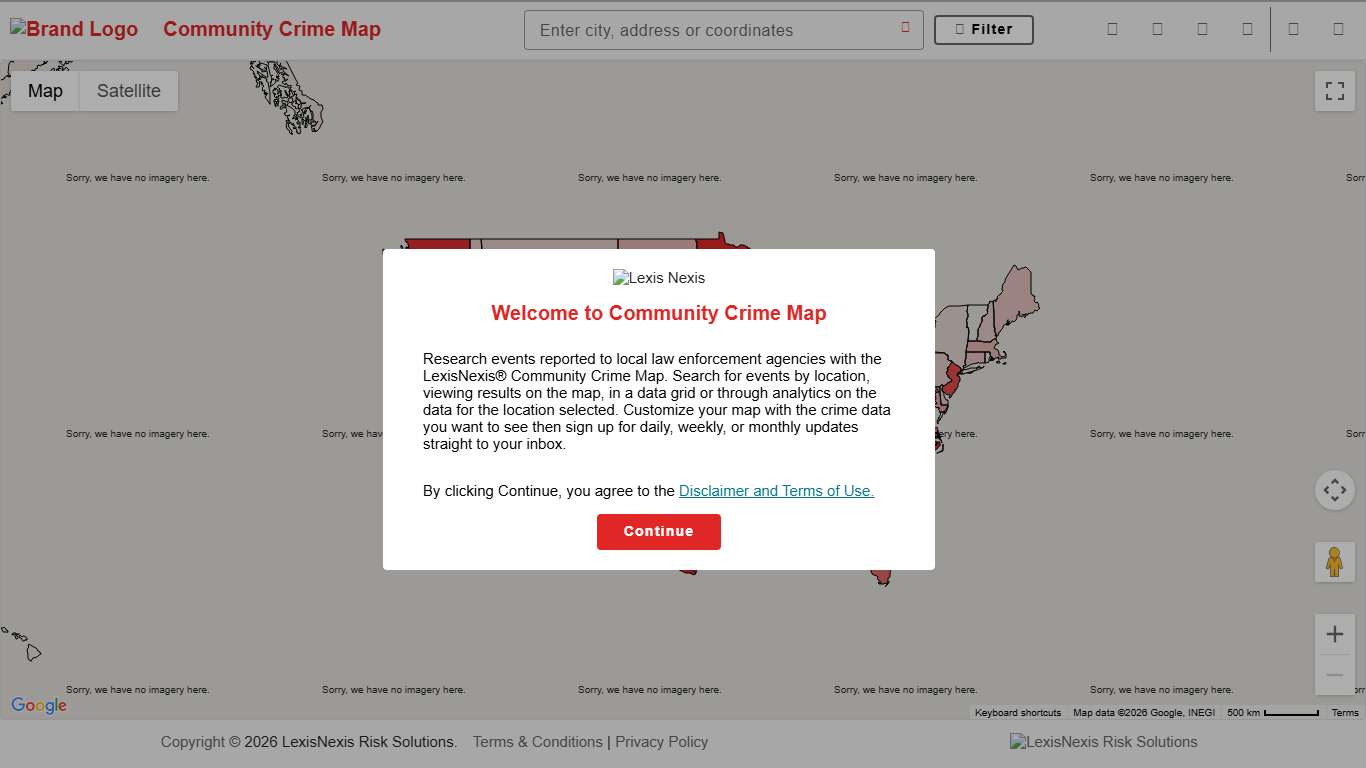Image resolution: width=1366 pixels, height=768 pixels.
Task: Zoom in using the plus icon
Action: (x=1335, y=634)
